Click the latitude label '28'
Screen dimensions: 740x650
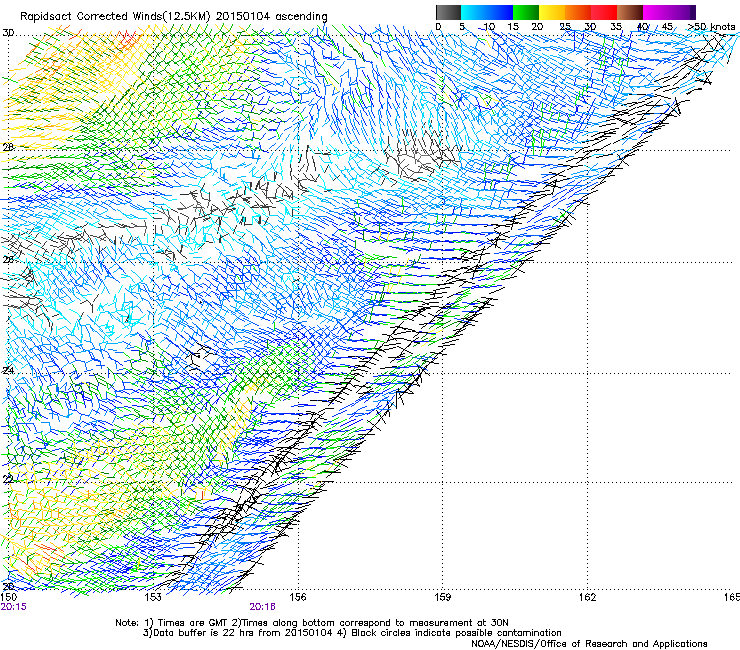pos(8,147)
